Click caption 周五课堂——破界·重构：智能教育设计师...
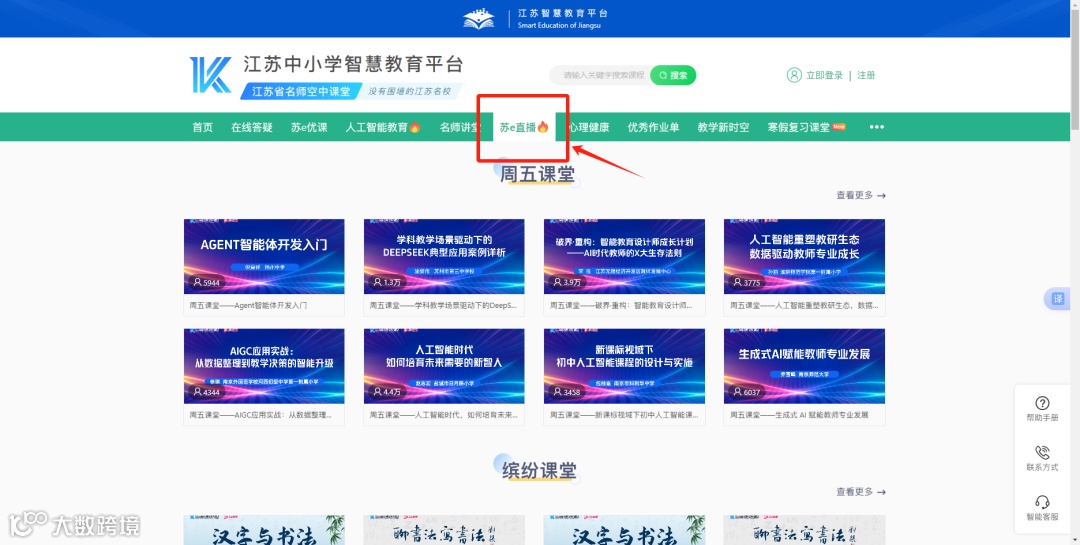Image resolution: width=1080 pixels, height=545 pixels. coord(623,305)
